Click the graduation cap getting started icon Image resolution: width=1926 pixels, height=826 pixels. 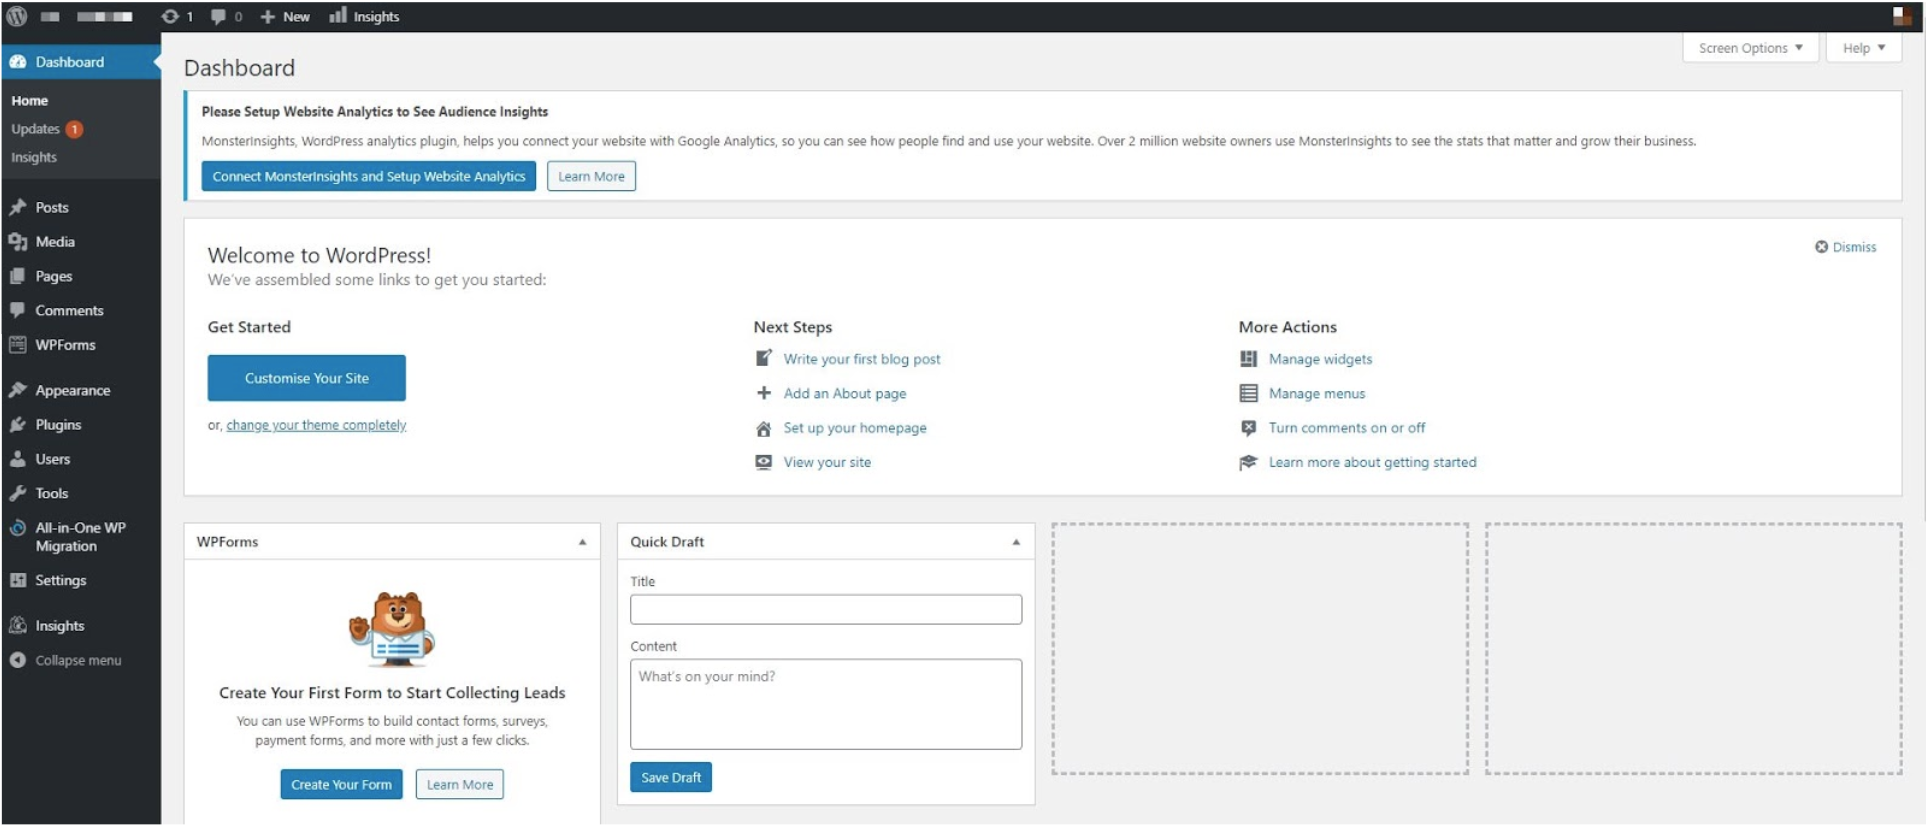click(x=1249, y=462)
